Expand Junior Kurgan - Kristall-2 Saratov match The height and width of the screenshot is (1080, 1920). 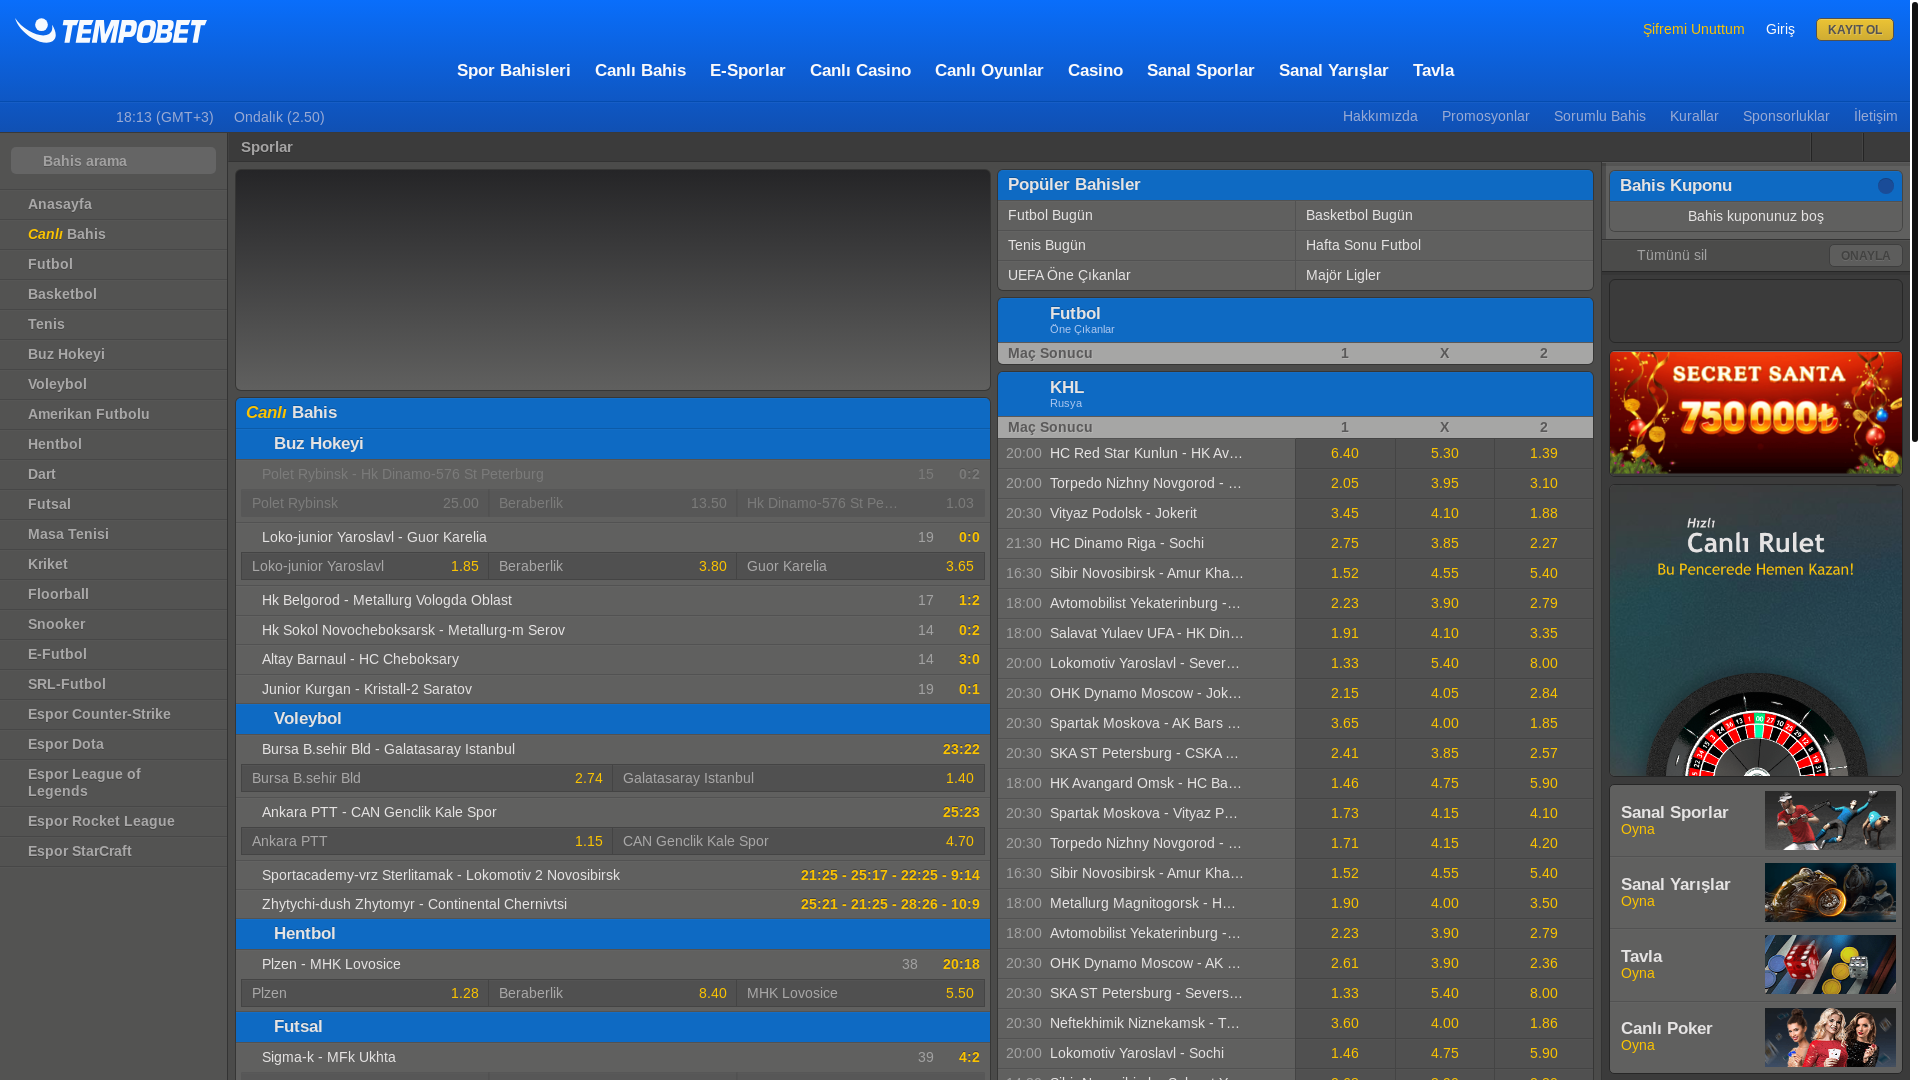pos(613,689)
